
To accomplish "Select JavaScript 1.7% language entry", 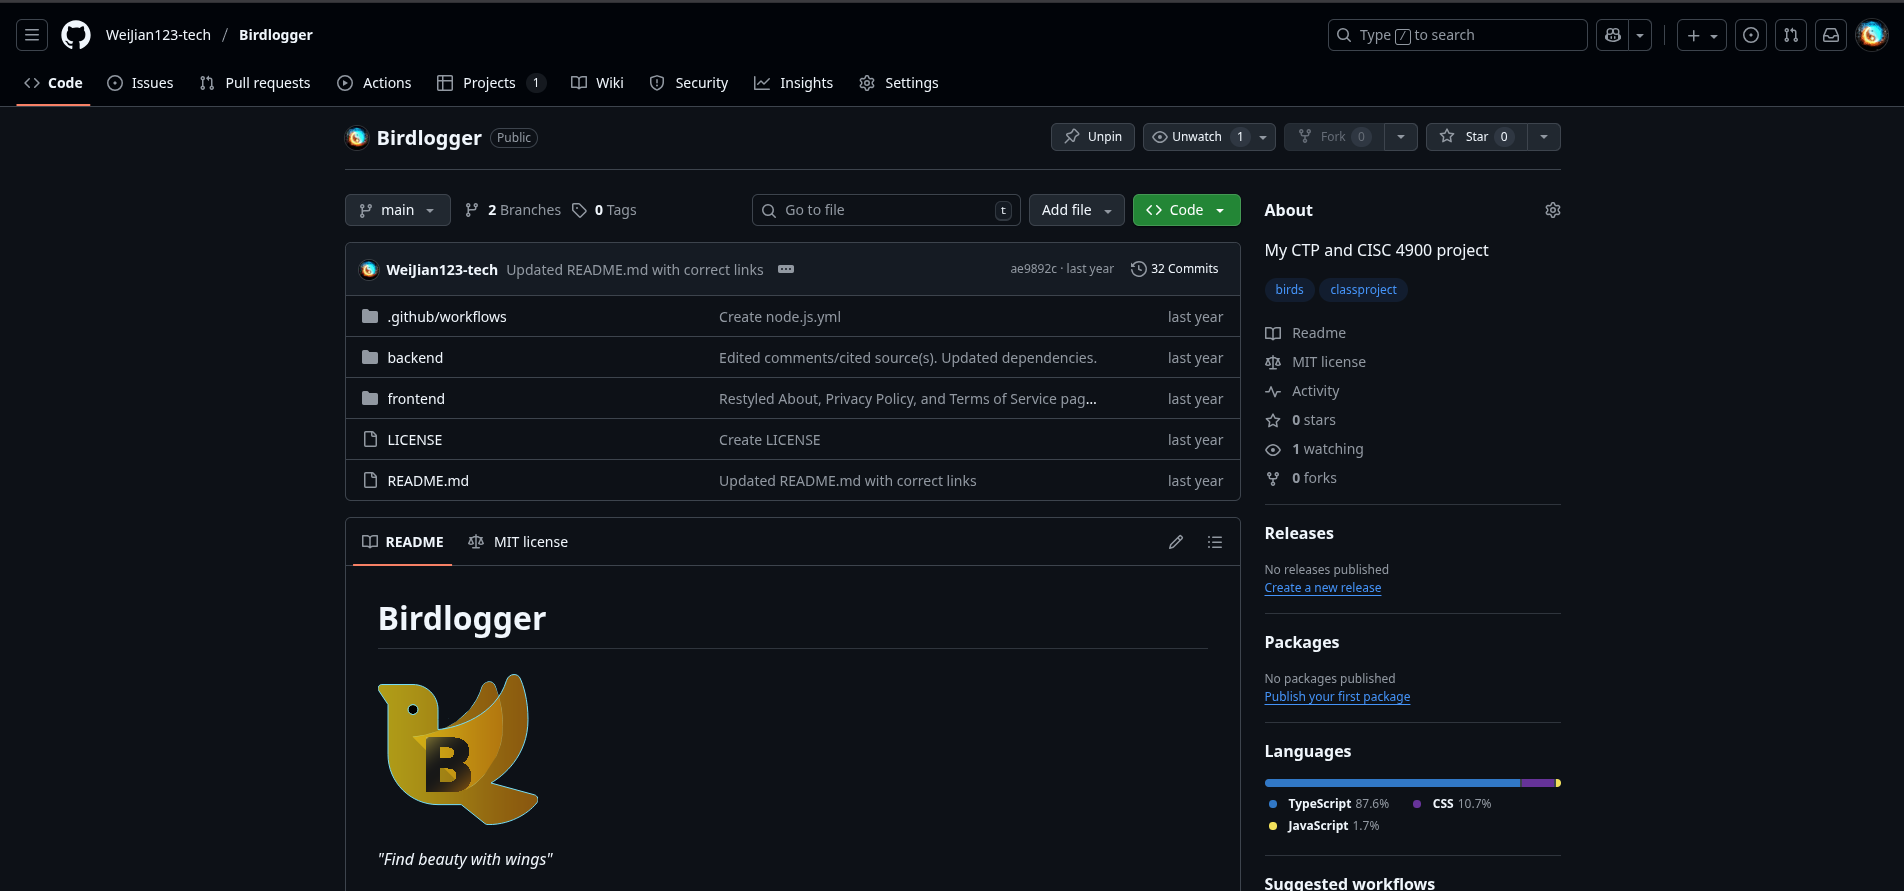I will pyautogui.click(x=1324, y=826).
